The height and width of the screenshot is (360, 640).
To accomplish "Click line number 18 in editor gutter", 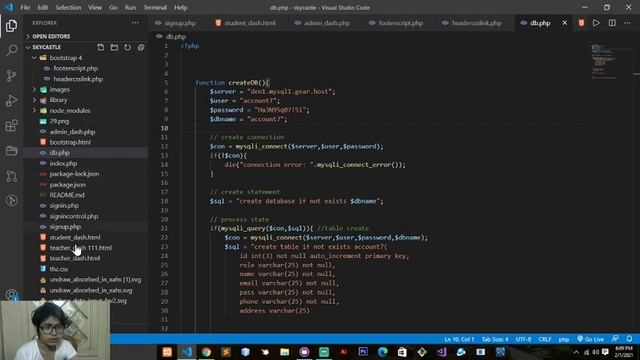I will pyautogui.click(x=164, y=201).
